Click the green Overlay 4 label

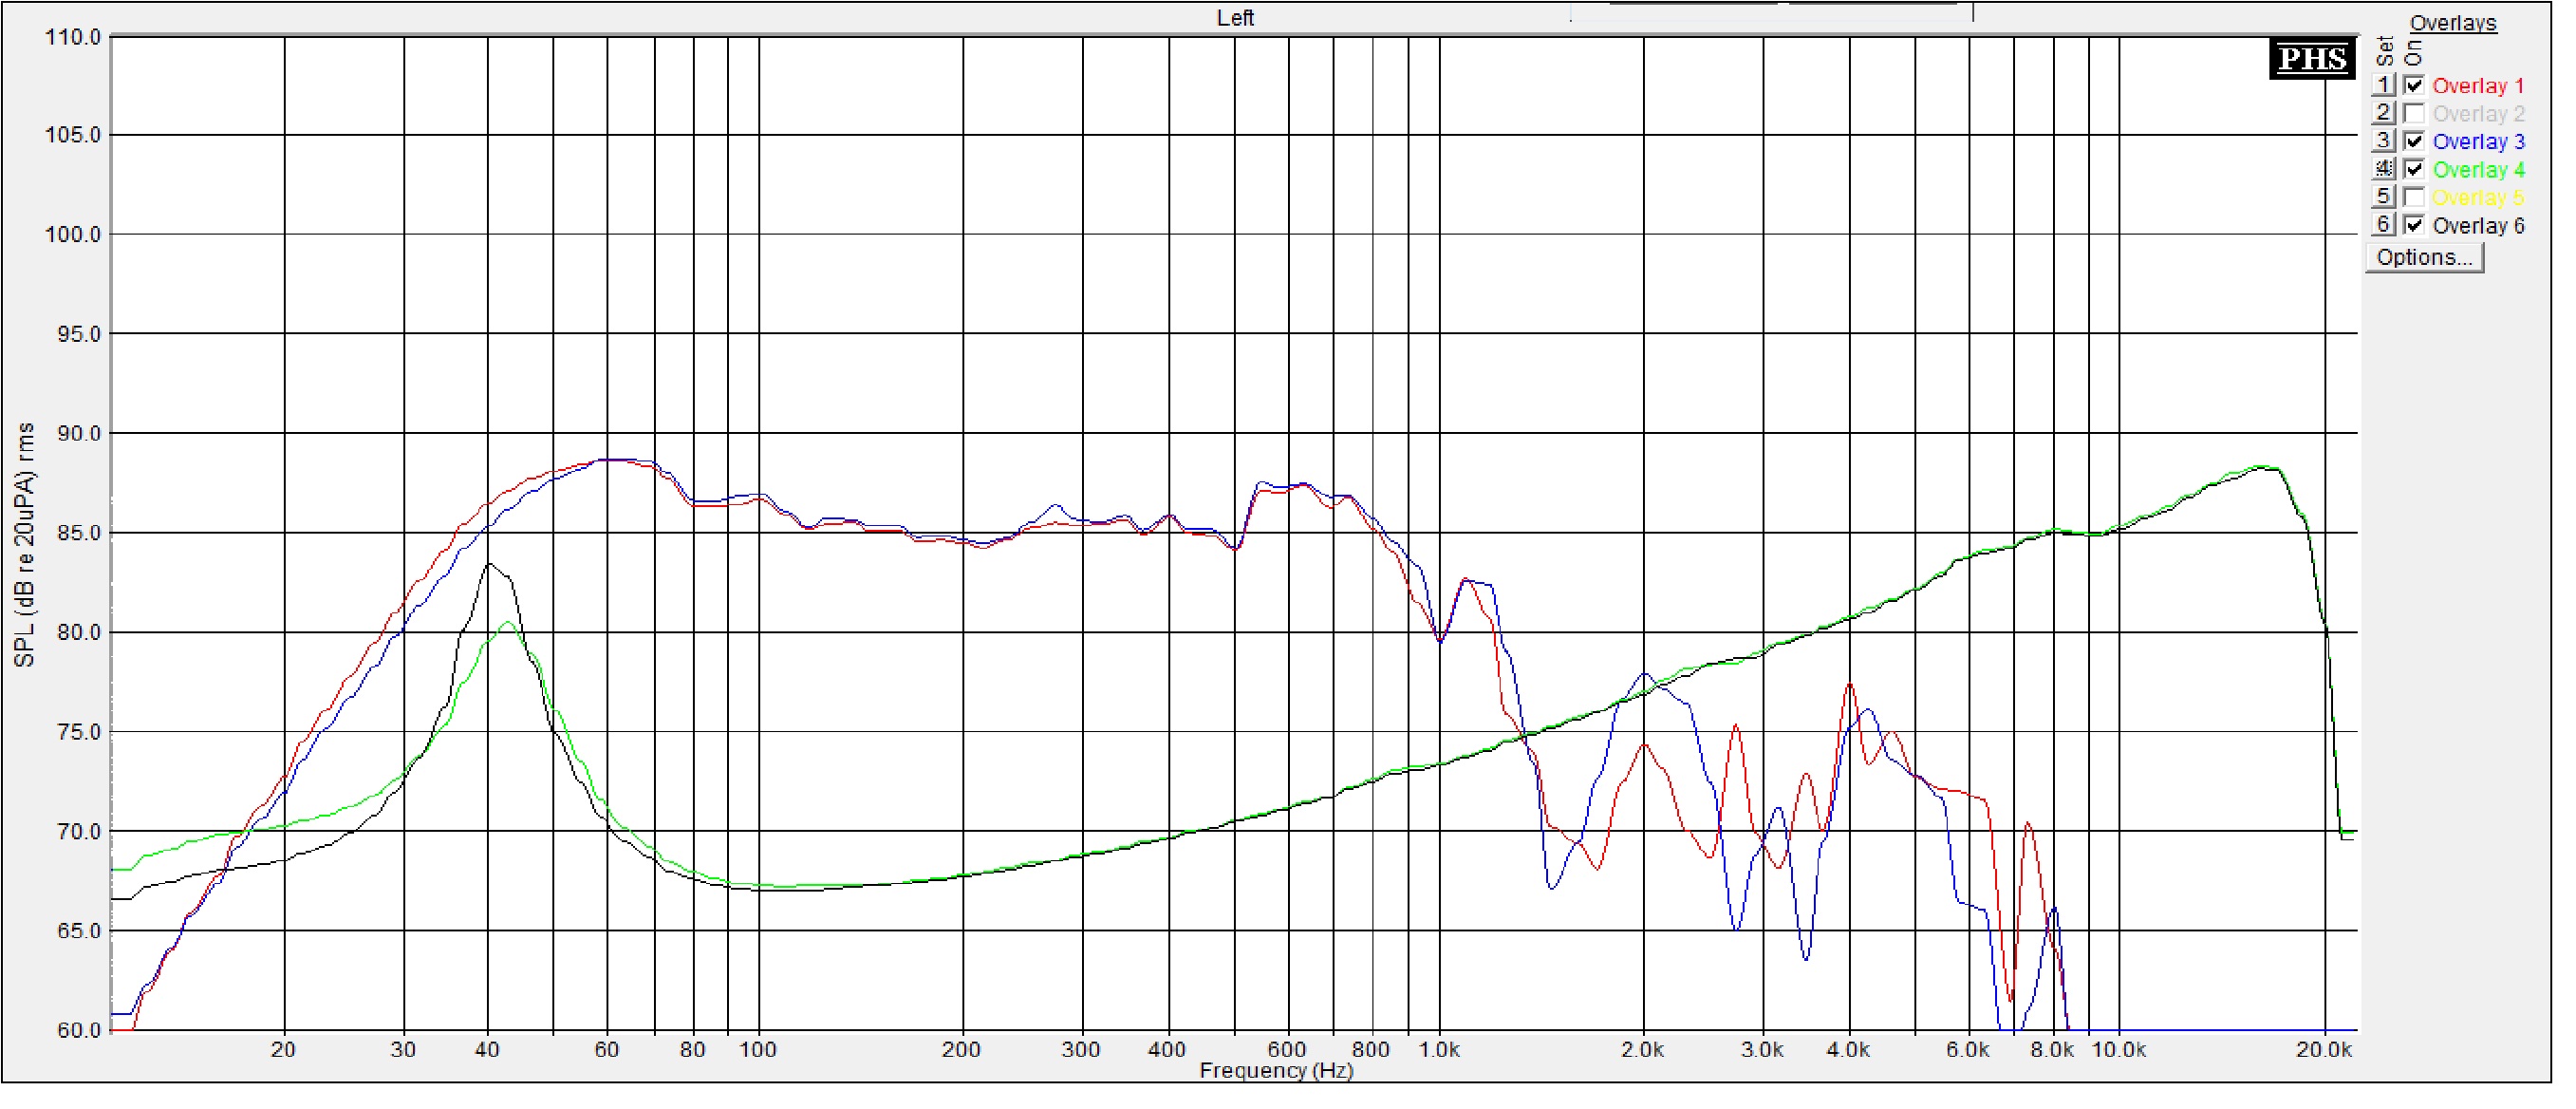[x=2478, y=171]
